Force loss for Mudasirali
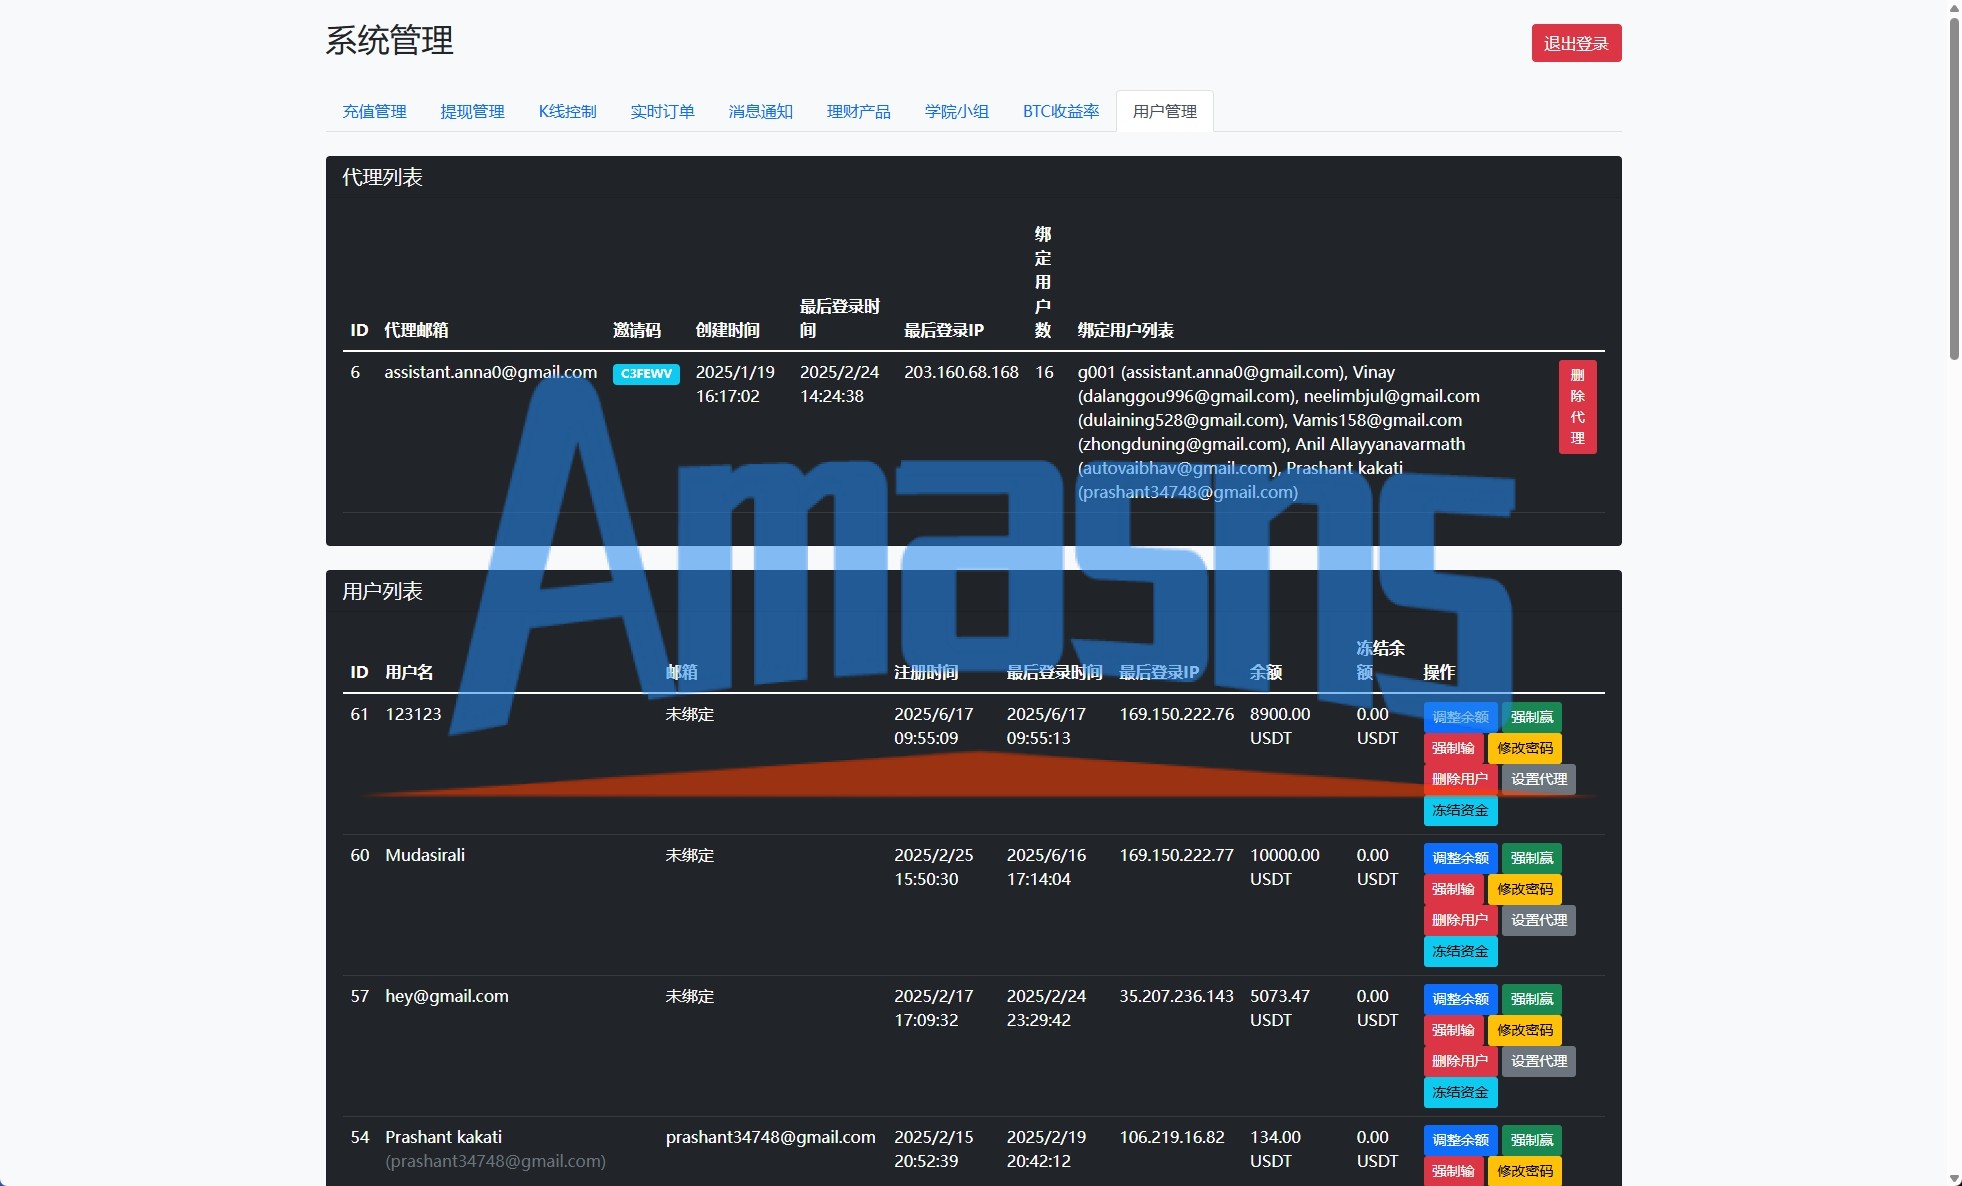Screen dimensions: 1962x1186 tap(1453, 889)
